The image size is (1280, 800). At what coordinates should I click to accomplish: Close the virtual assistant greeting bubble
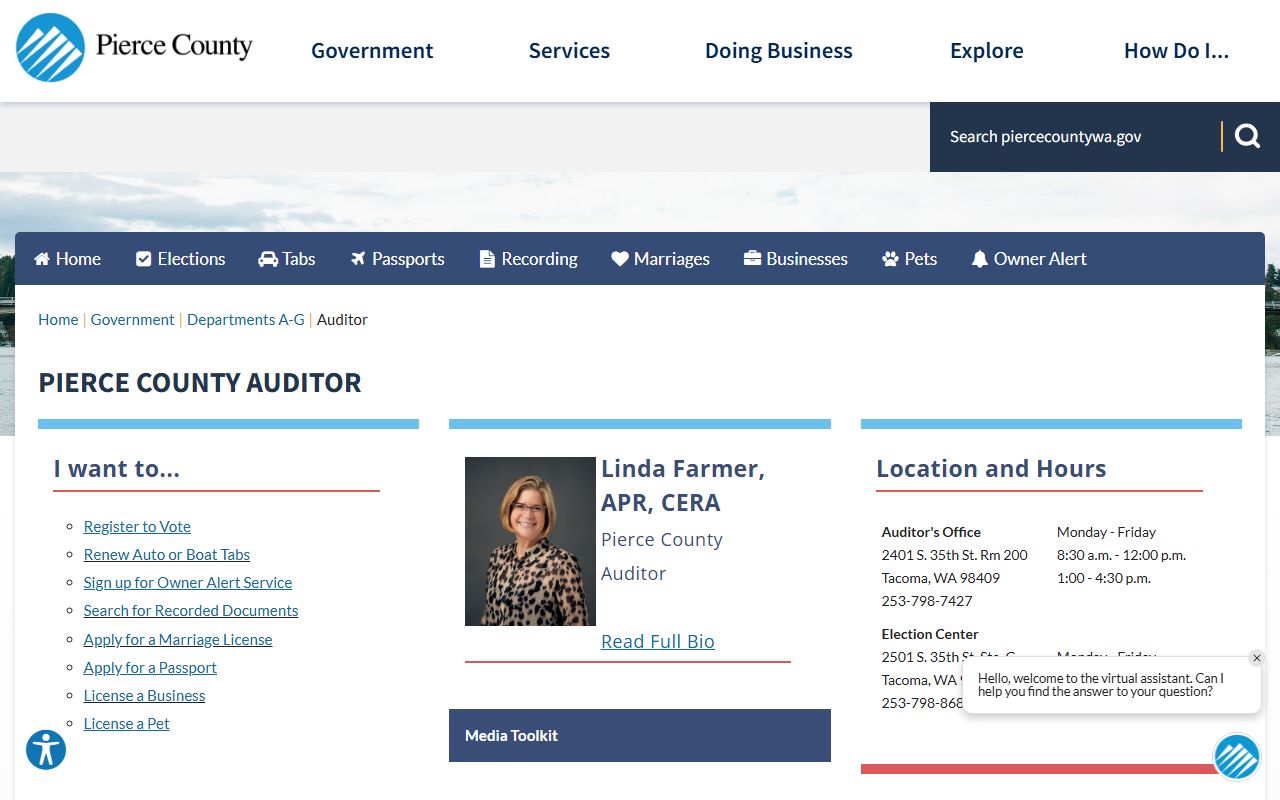point(1257,658)
